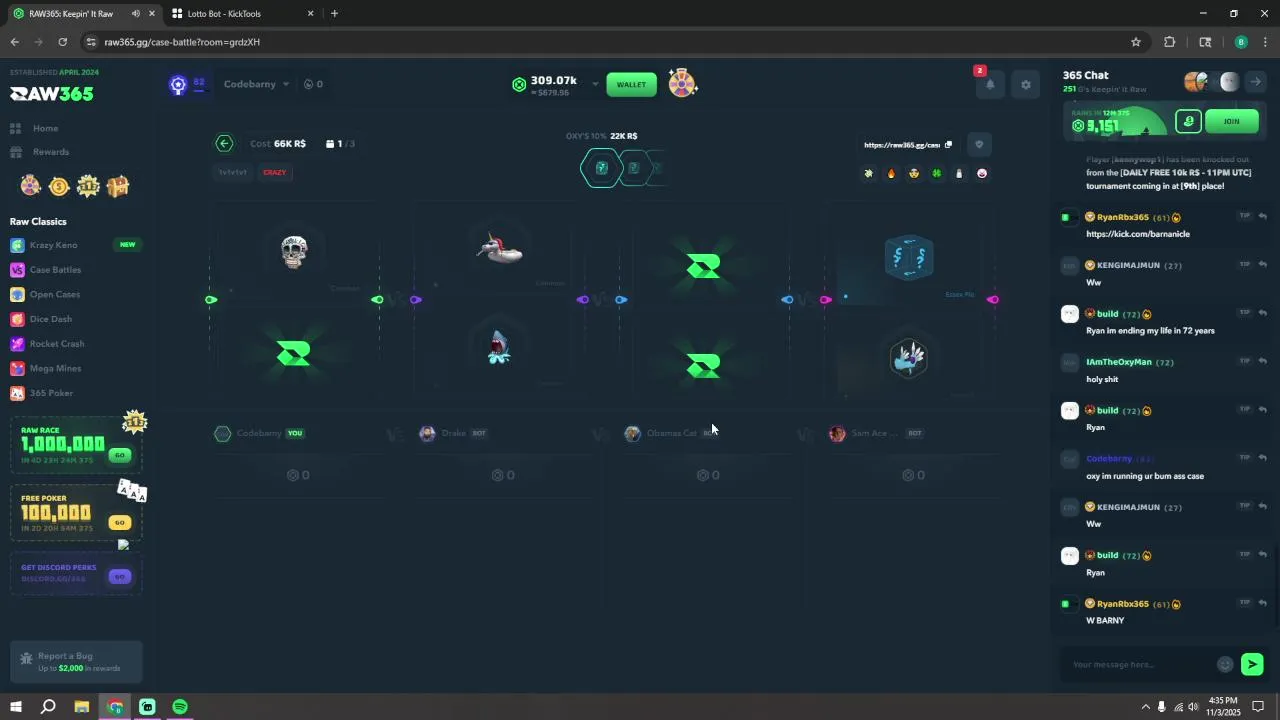Expand the 309.07k balance dropdown

(x=595, y=84)
